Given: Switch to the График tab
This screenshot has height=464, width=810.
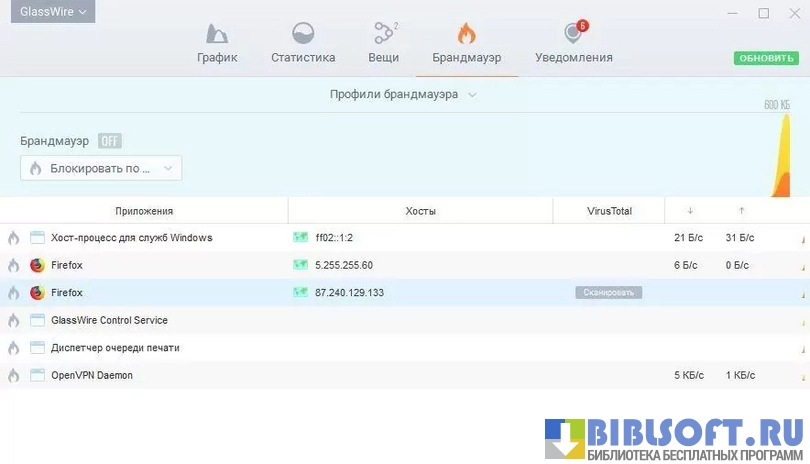Looking at the screenshot, I should pos(217,44).
